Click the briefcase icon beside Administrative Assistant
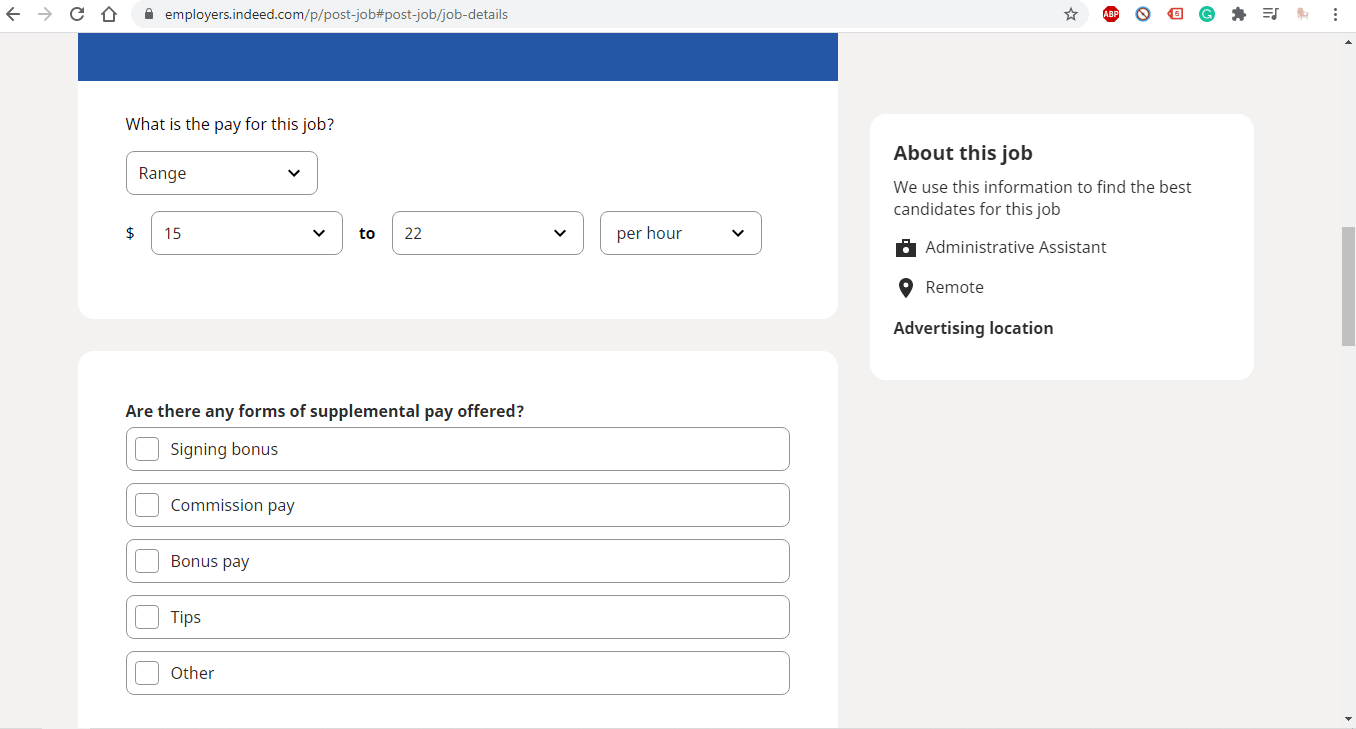Viewport: 1356px width, 729px height. point(906,247)
